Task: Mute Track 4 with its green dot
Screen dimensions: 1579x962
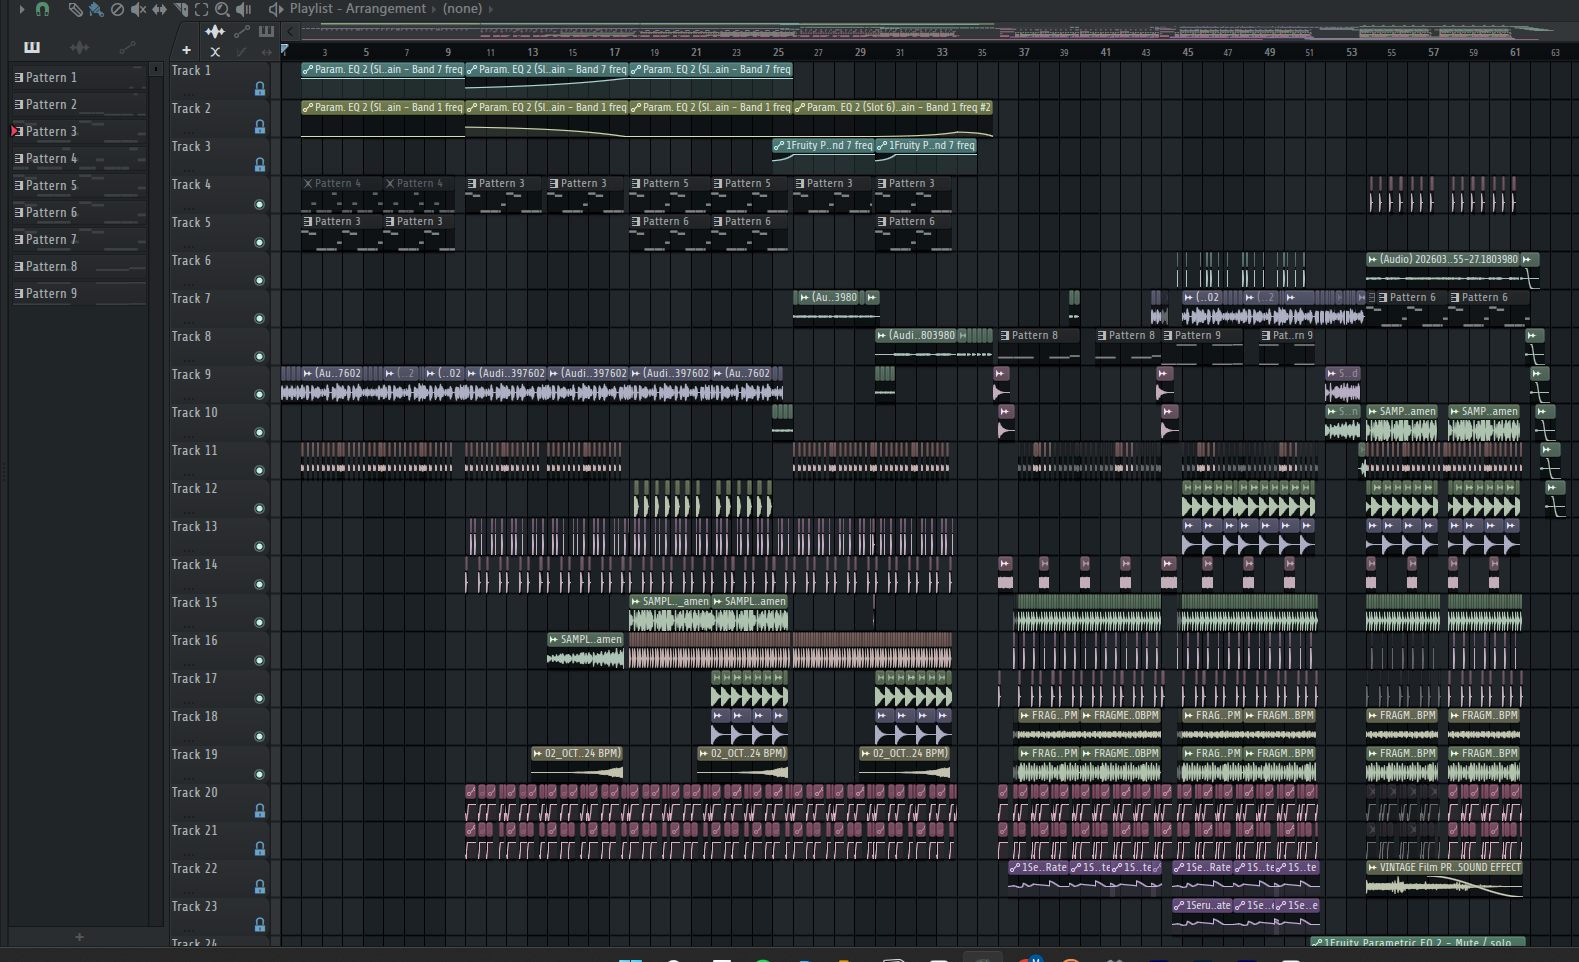Action: click(260, 205)
